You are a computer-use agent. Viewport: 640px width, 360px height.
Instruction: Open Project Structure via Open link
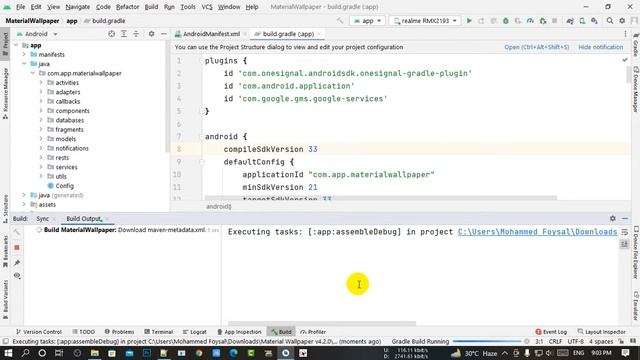coord(536,47)
